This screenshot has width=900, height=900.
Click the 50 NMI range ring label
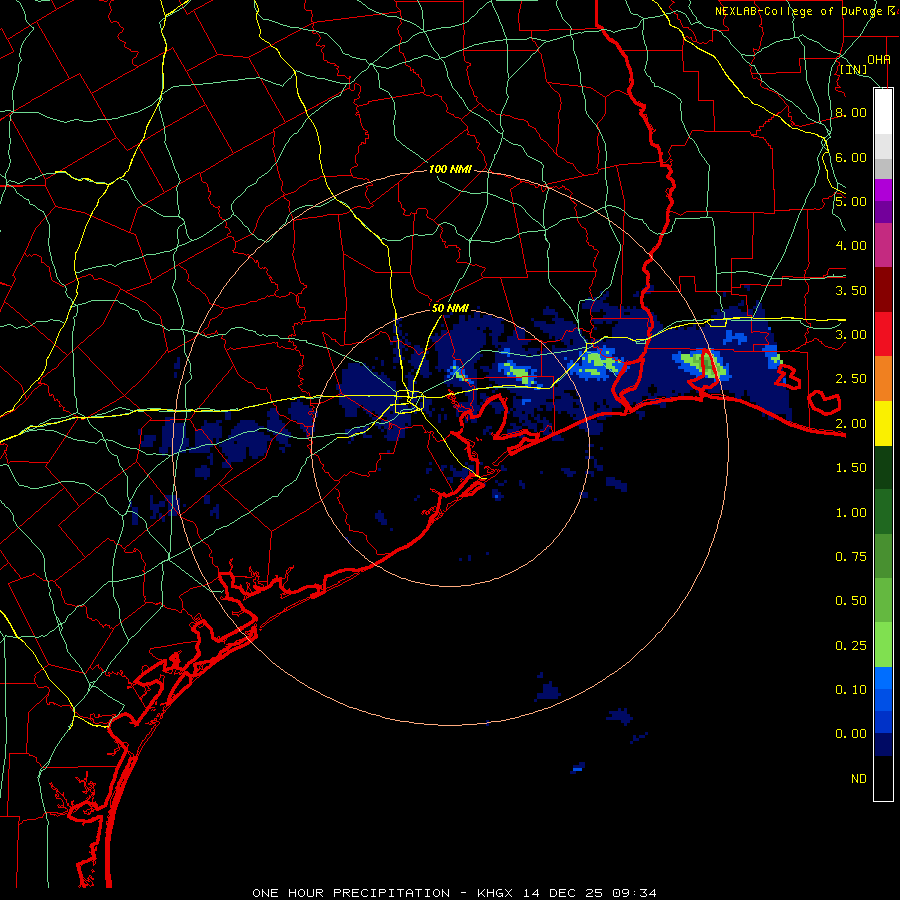pos(450,308)
